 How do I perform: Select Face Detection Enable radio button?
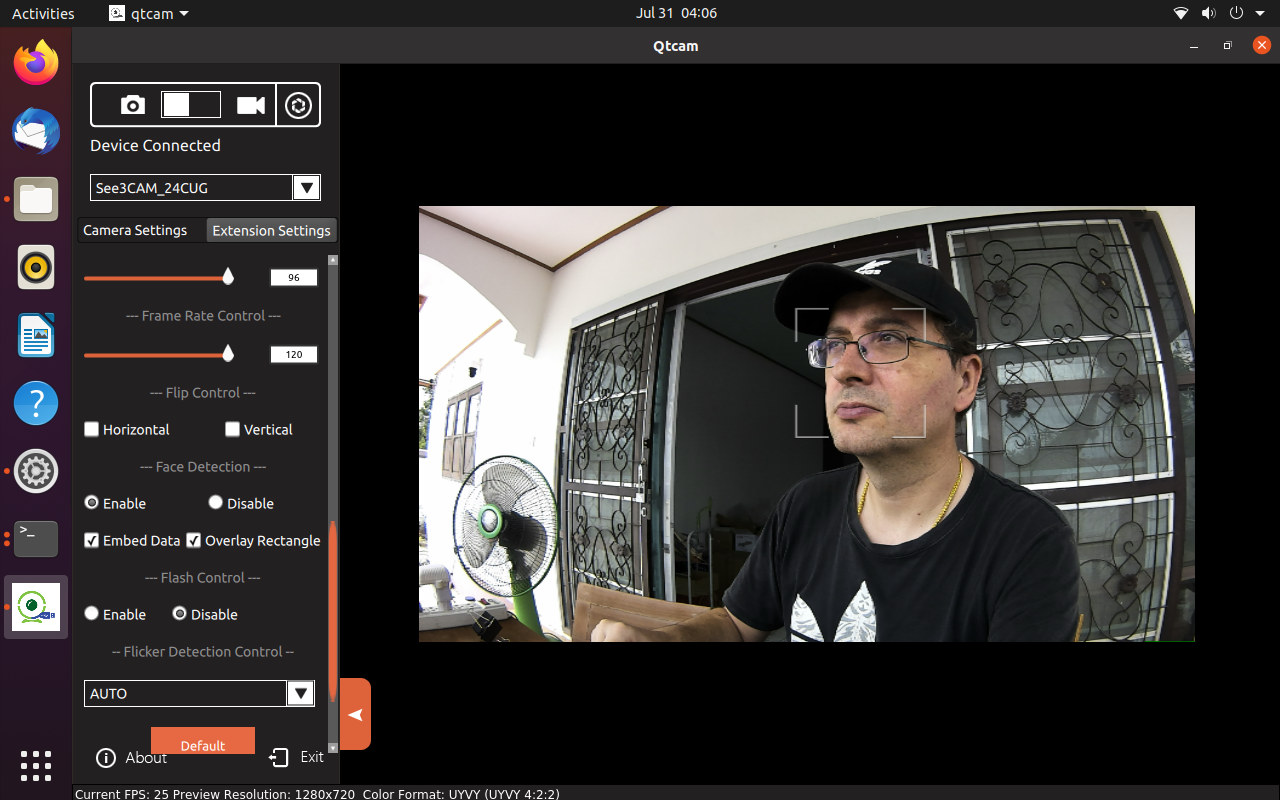[92, 503]
